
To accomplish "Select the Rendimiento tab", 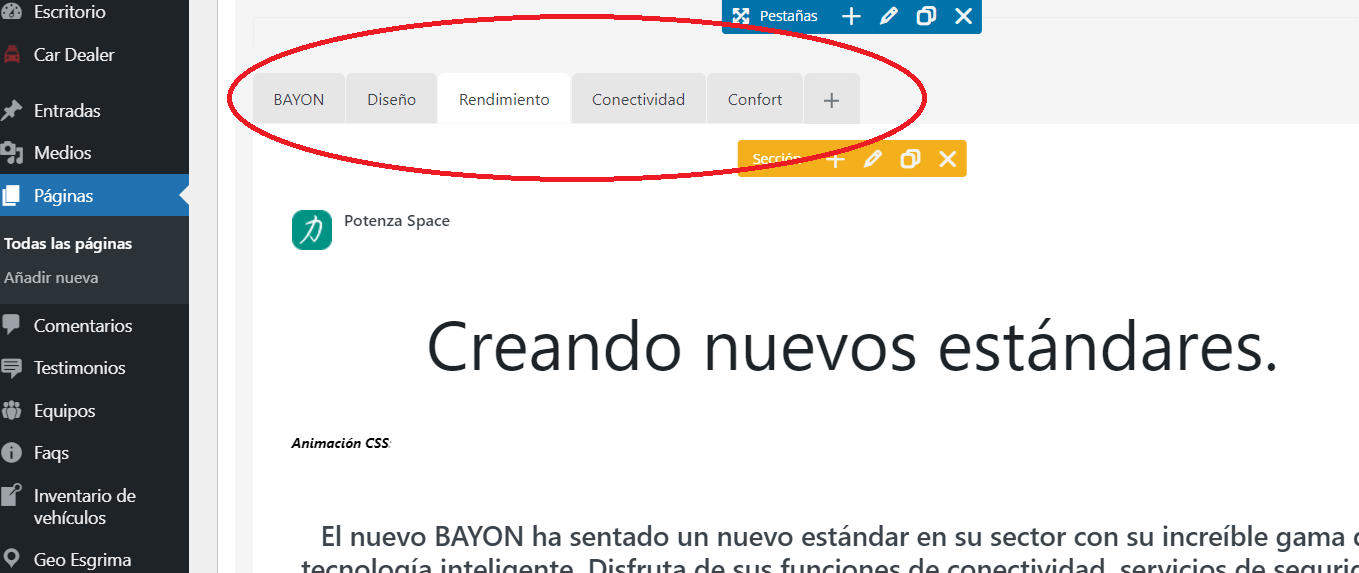I will (504, 99).
